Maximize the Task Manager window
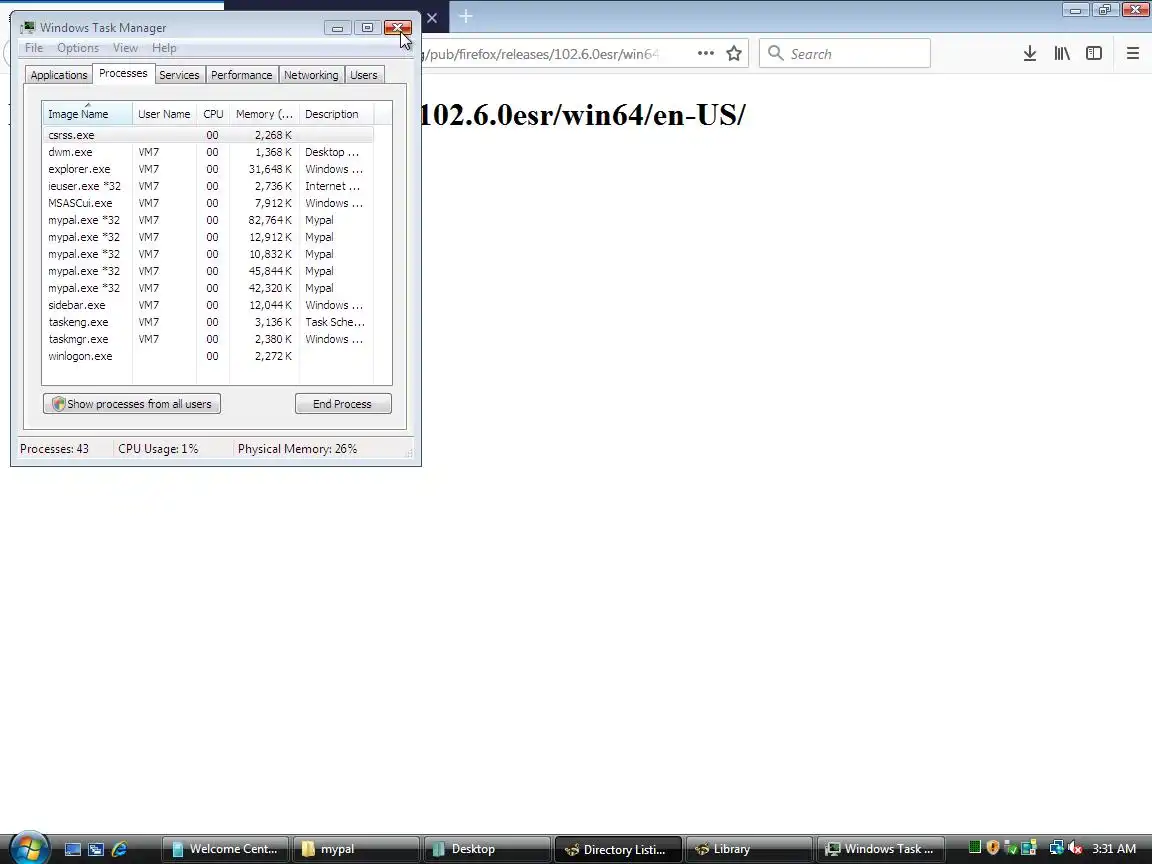 pos(367,28)
